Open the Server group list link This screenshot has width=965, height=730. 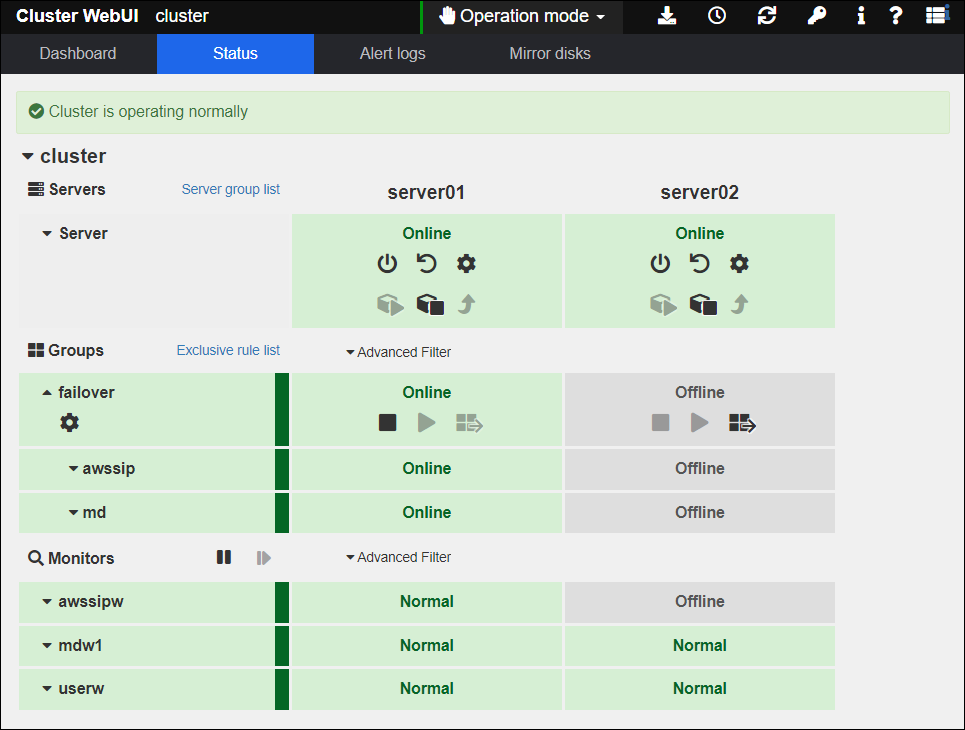point(231,189)
